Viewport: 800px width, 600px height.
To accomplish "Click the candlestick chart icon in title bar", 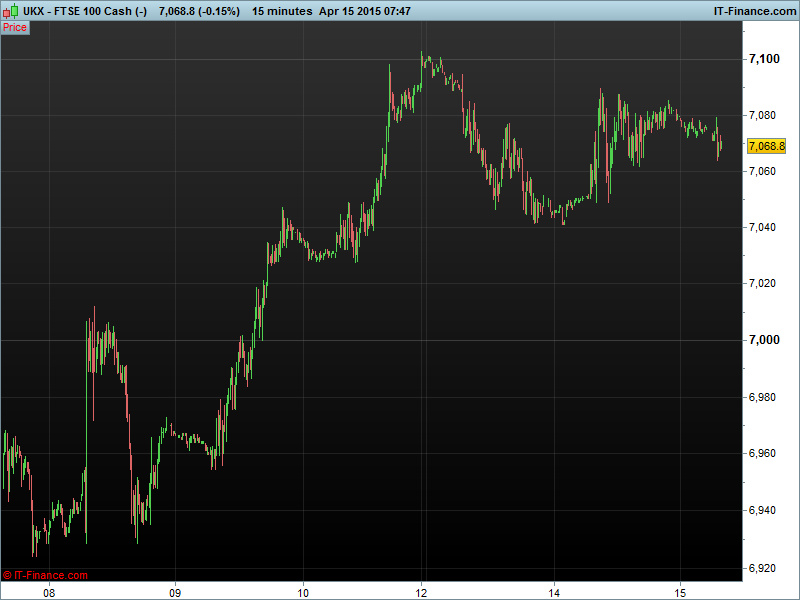I will (x=8, y=10).
